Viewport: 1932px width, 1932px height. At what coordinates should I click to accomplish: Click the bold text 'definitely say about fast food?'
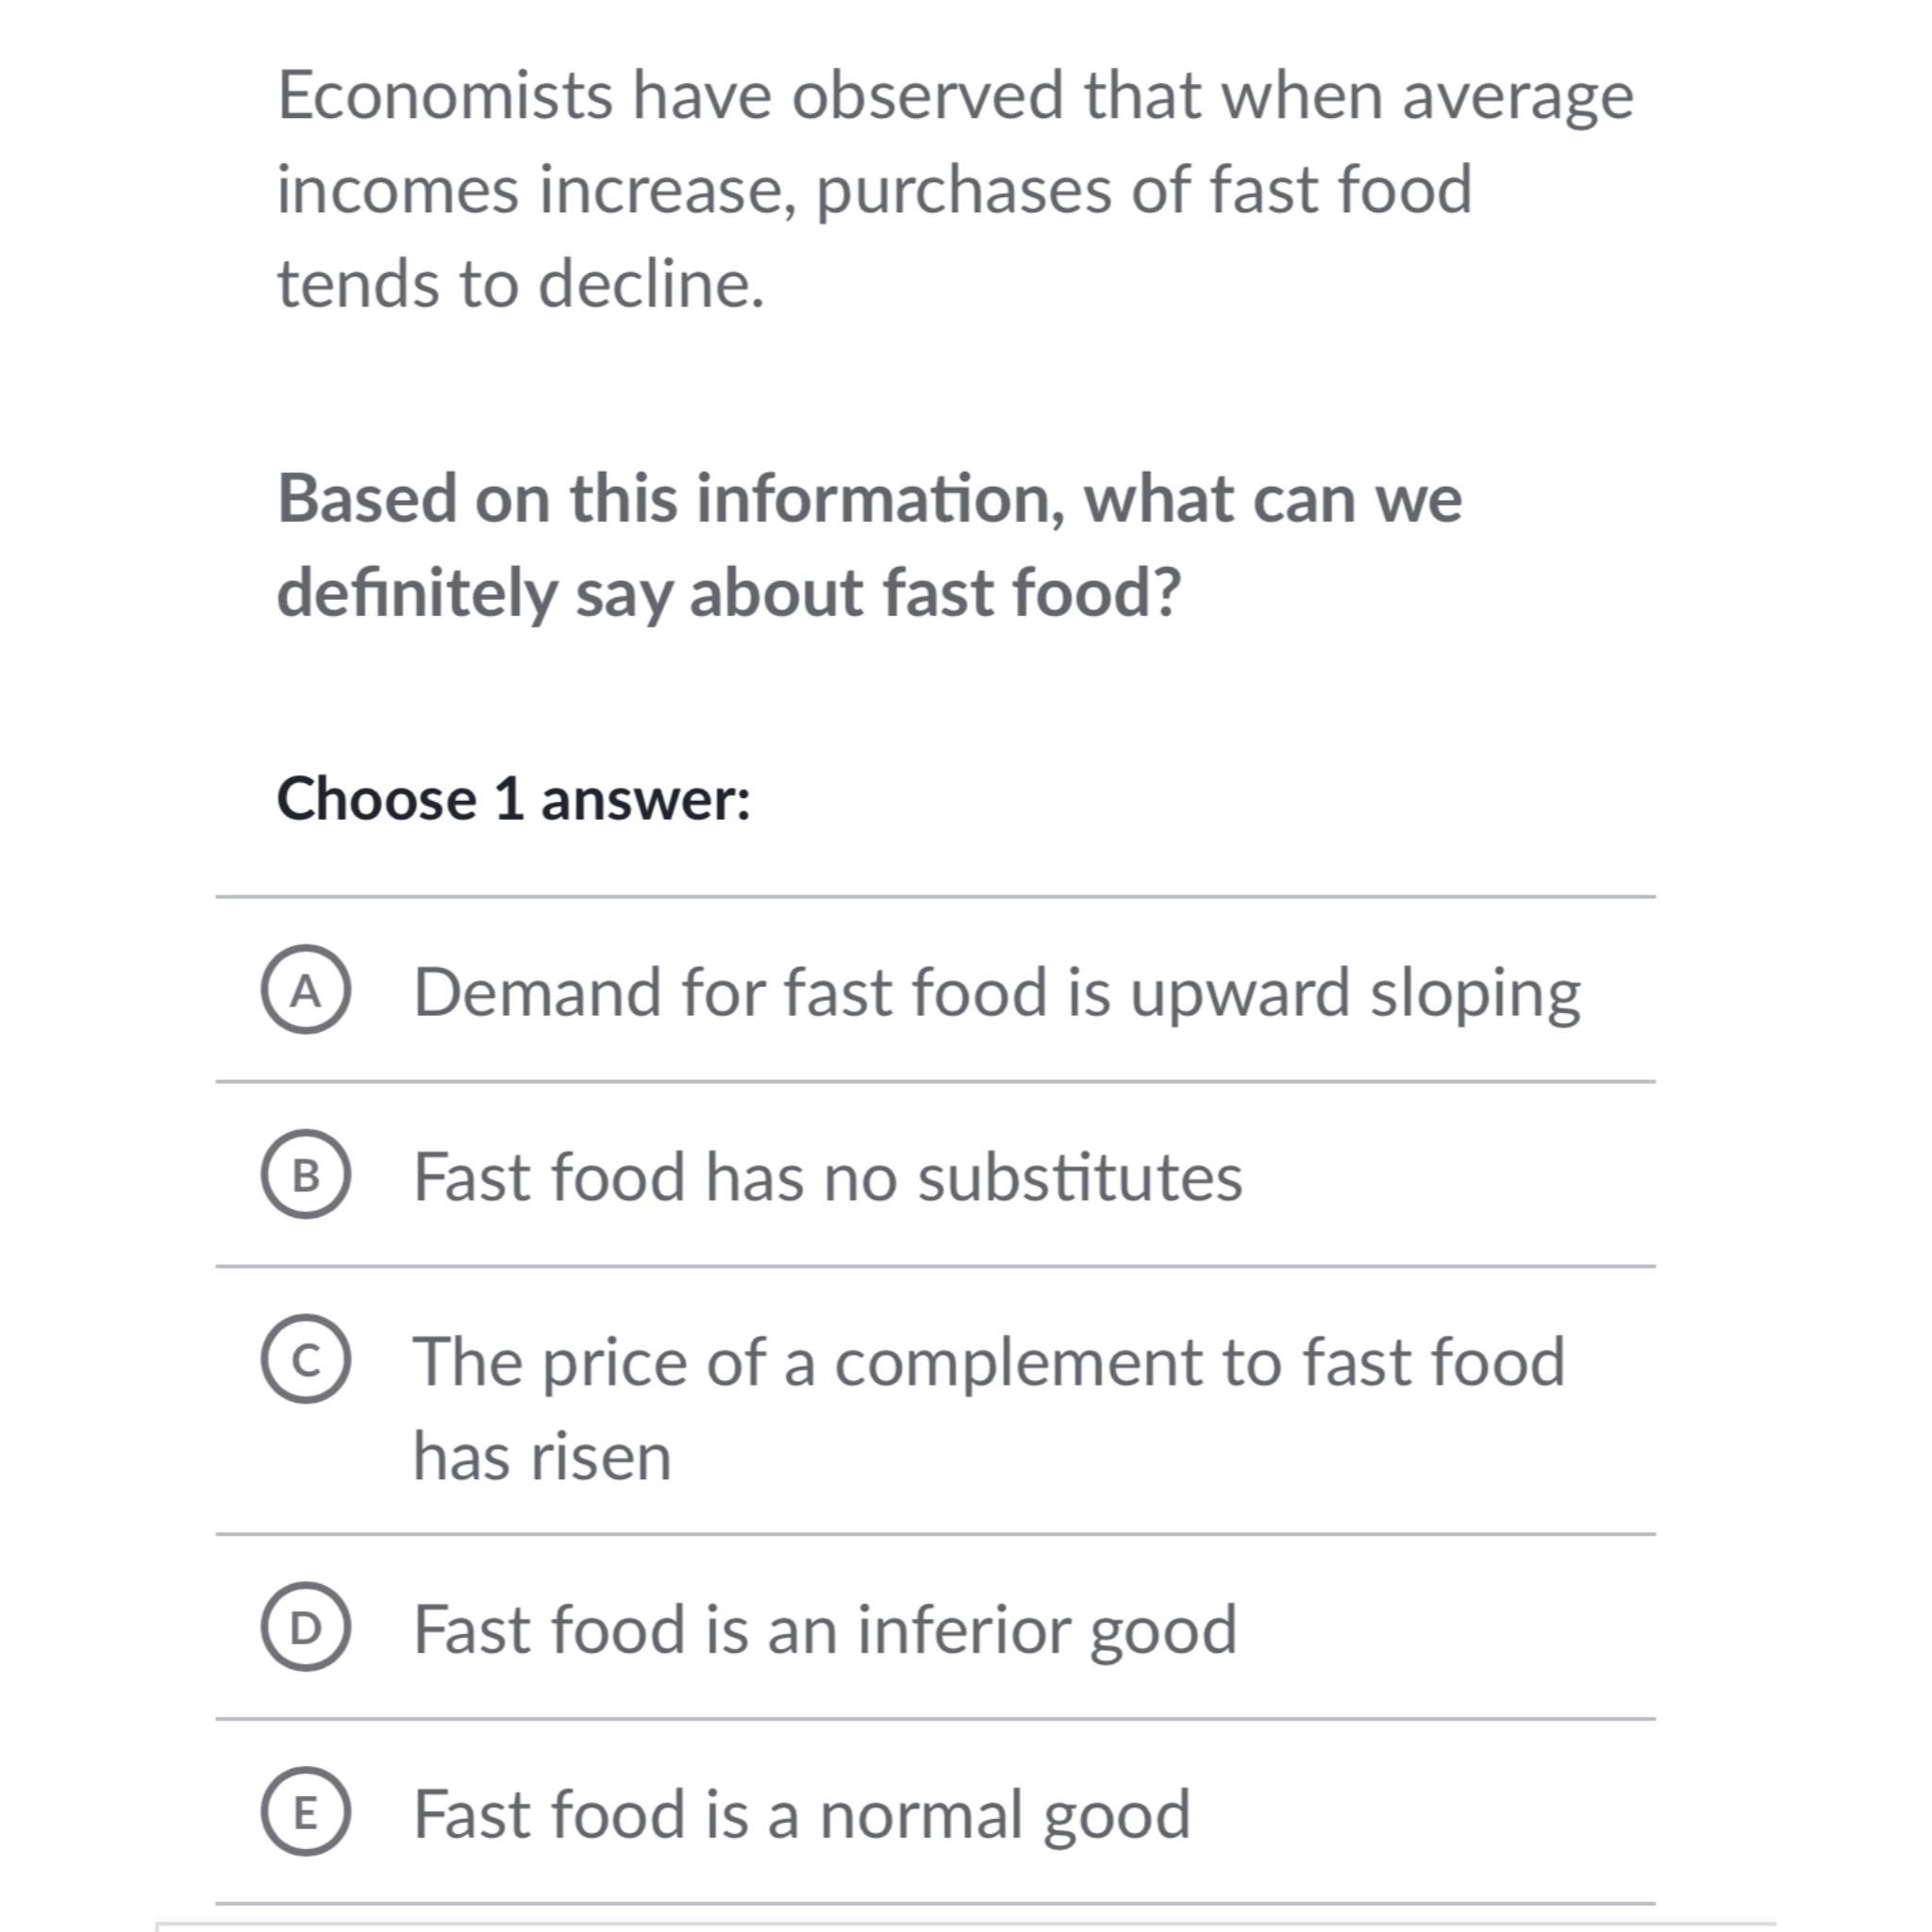click(729, 594)
